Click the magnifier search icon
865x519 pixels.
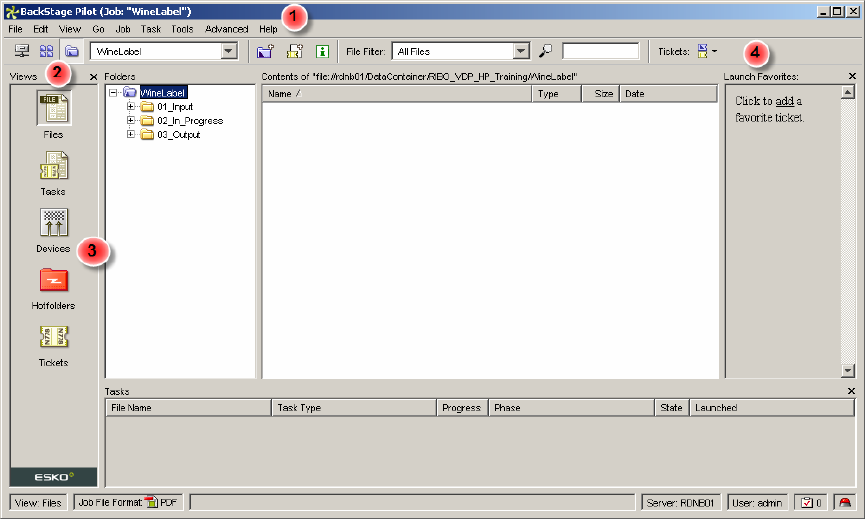[546, 51]
